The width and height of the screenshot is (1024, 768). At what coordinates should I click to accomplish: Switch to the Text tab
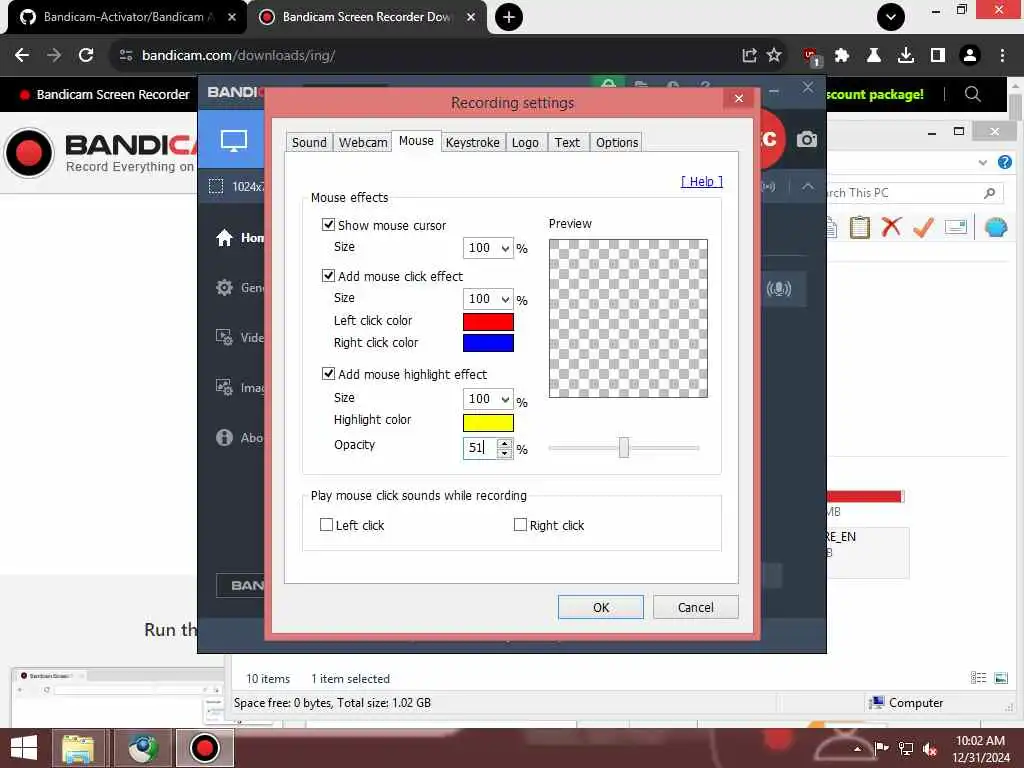point(567,142)
